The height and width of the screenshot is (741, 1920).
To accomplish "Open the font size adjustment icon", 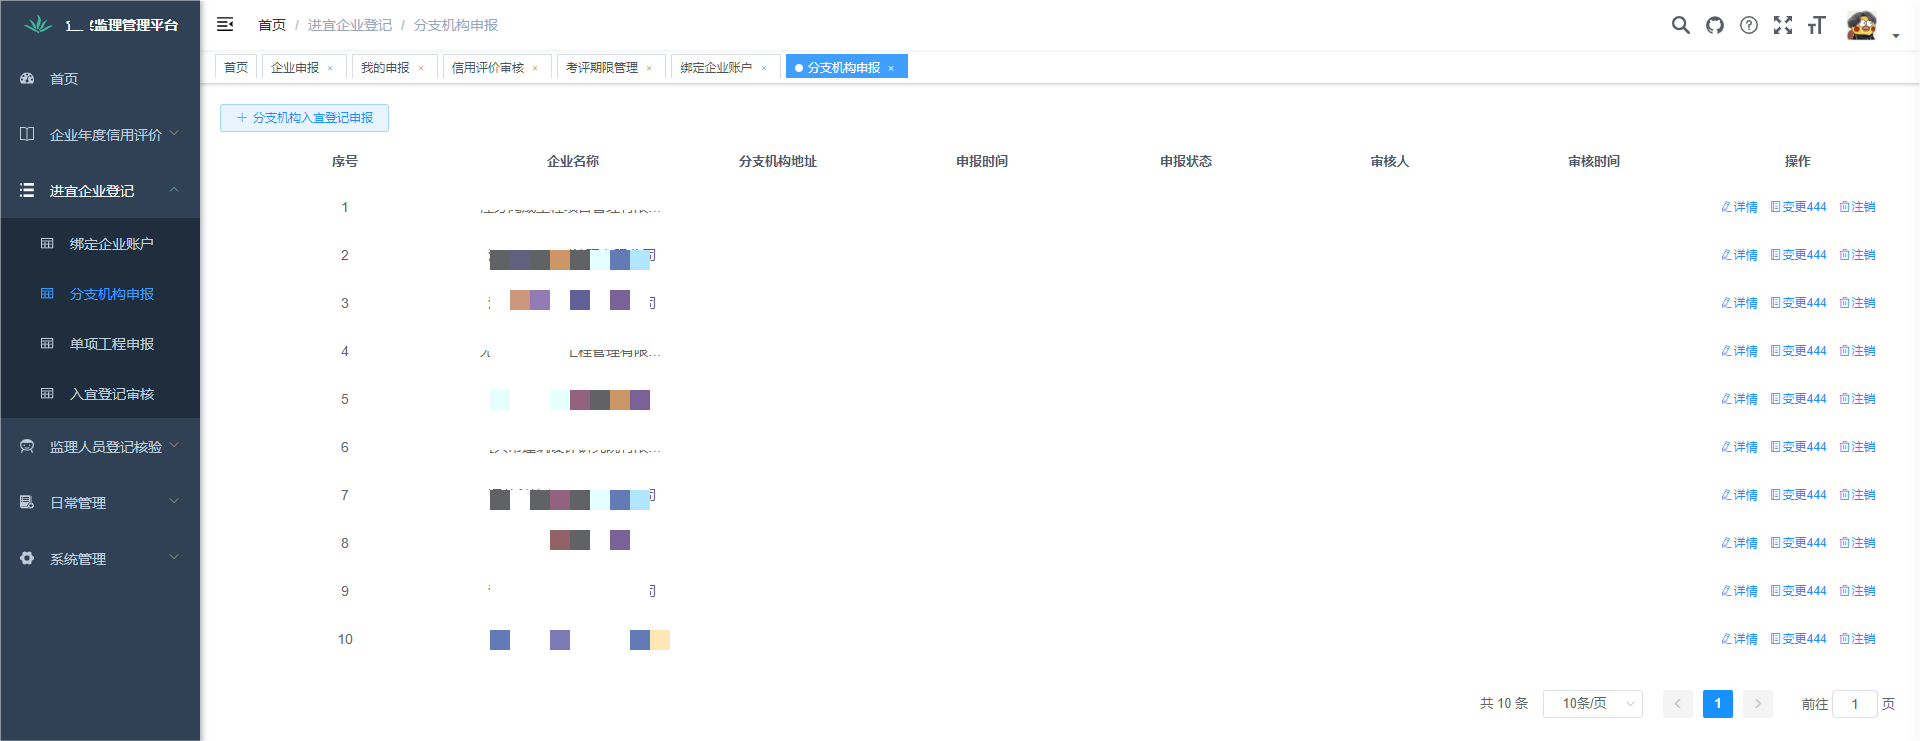I will pos(1816,25).
